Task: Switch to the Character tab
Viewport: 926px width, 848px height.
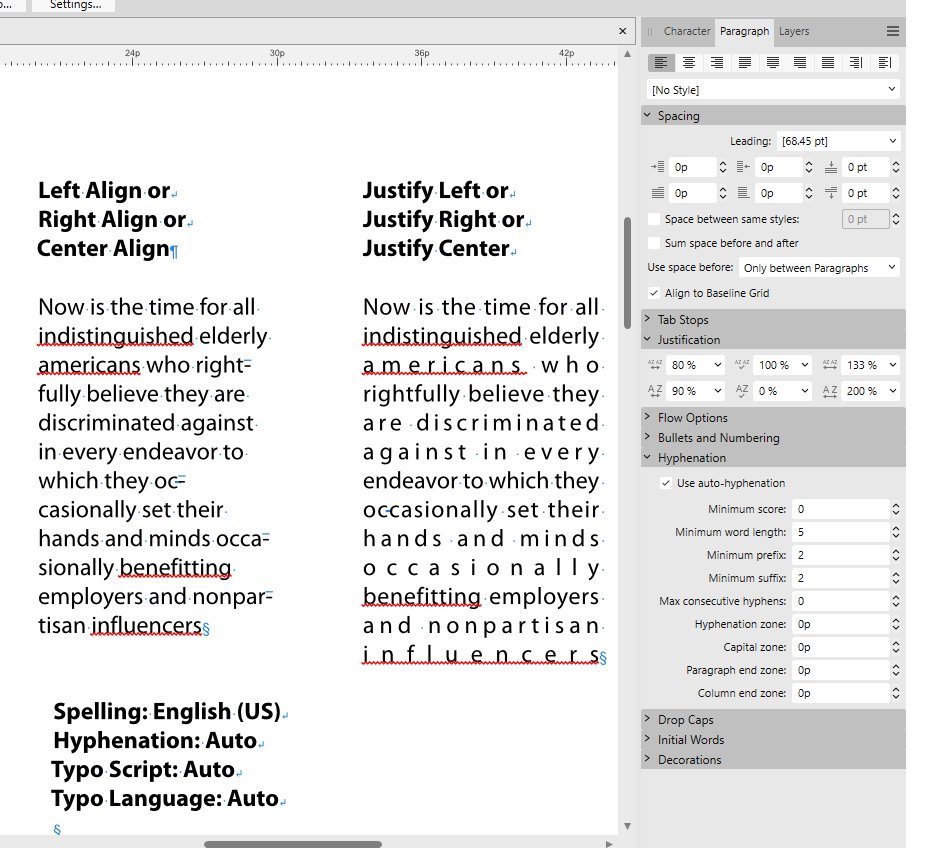Action: point(686,32)
